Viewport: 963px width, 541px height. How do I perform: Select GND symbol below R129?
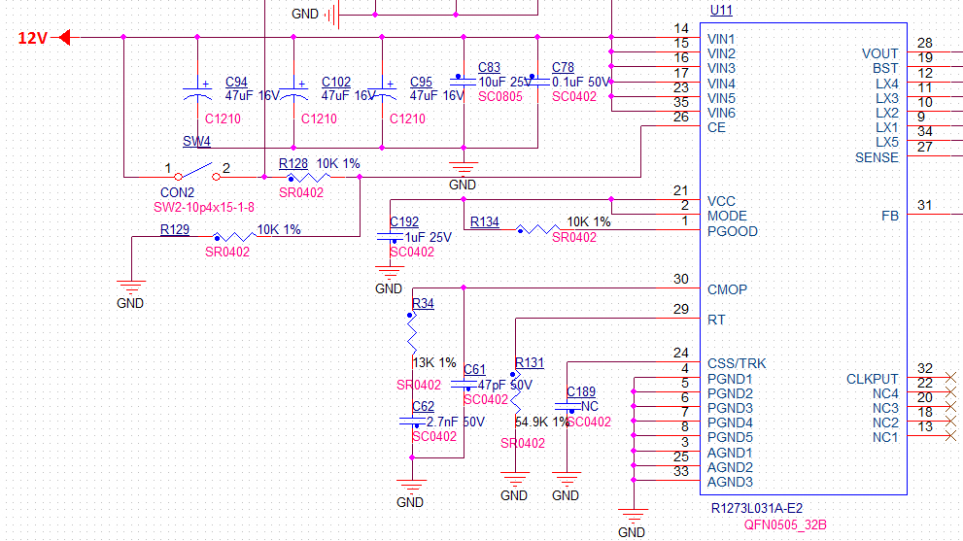(131, 286)
